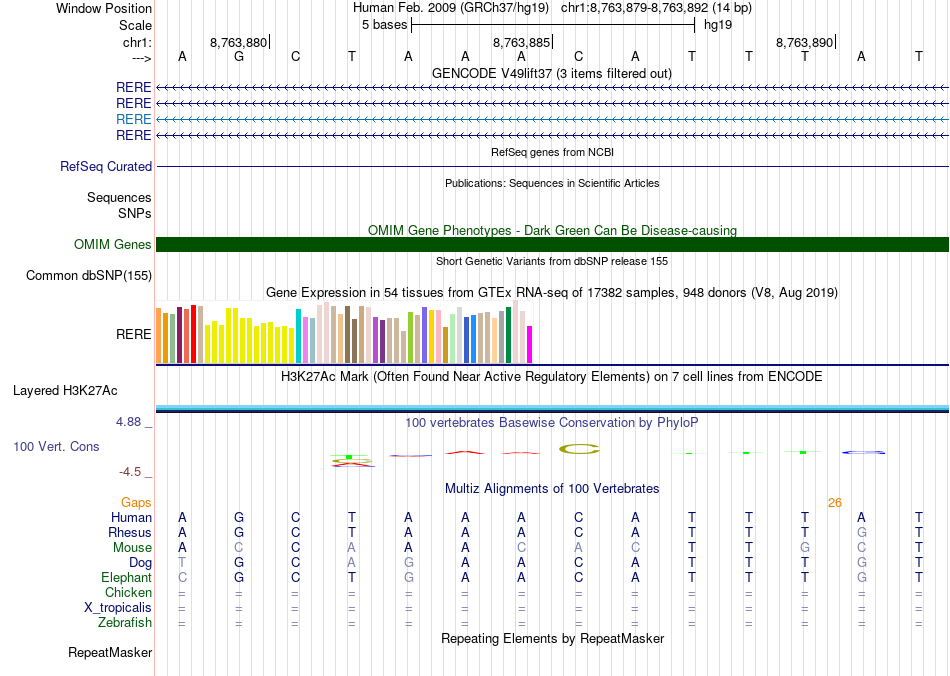This screenshot has width=950, height=676.
Task: Select the light-blue RERE intron arrow line
Action: point(552,119)
